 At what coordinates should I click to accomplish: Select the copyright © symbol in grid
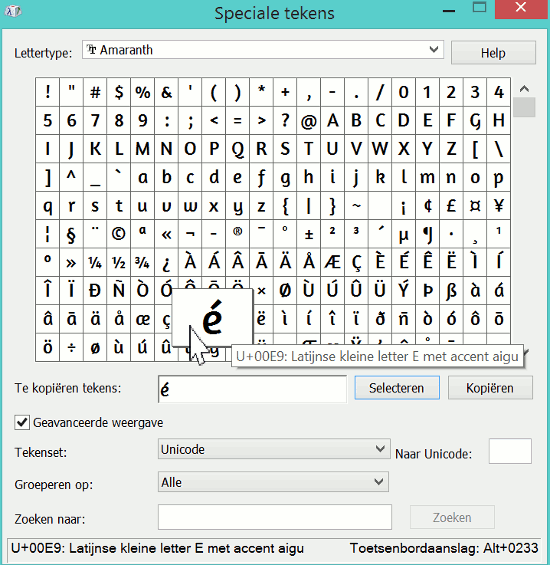[x=119, y=234]
